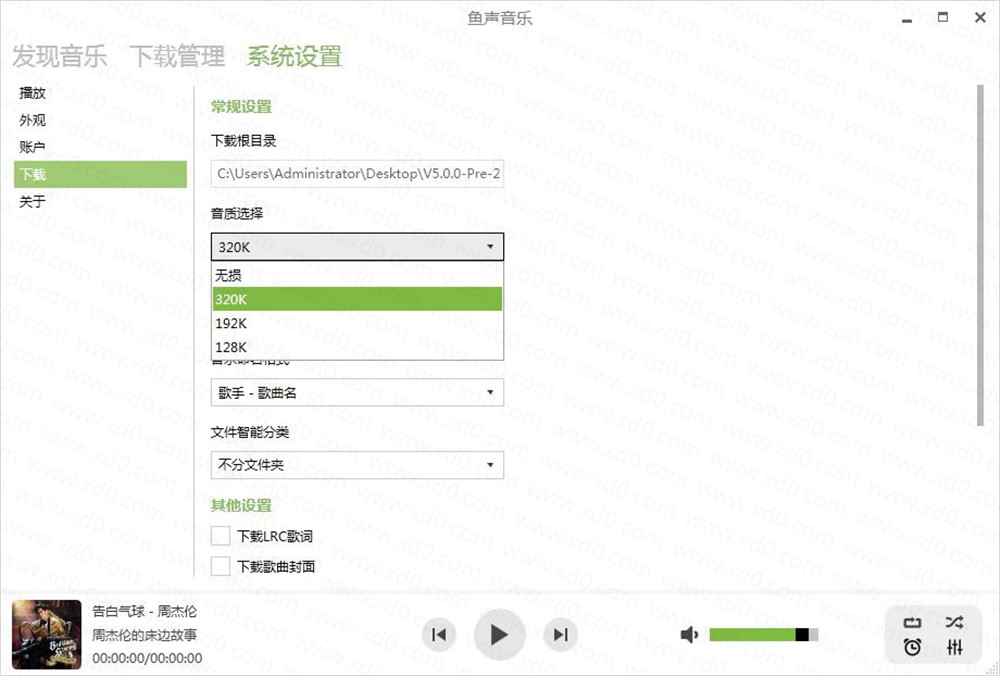The image size is (1000, 676).
Task: Click the 其他设置 section heading
Action: point(241,506)
